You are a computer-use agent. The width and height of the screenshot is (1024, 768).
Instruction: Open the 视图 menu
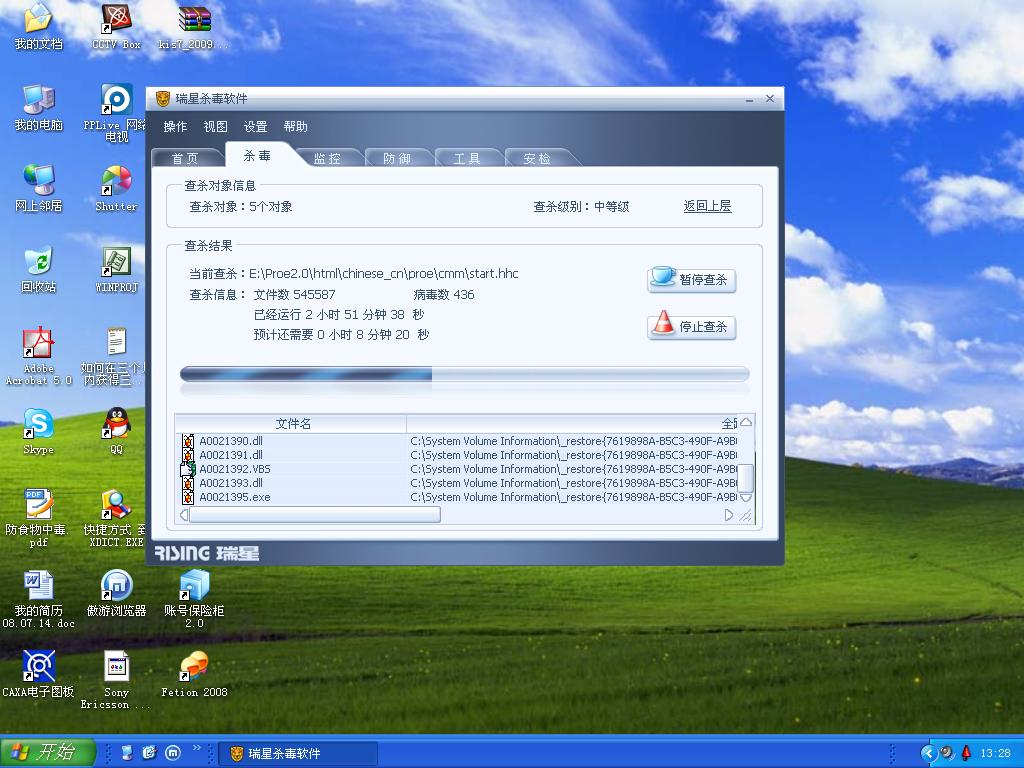tap(215, 127)
